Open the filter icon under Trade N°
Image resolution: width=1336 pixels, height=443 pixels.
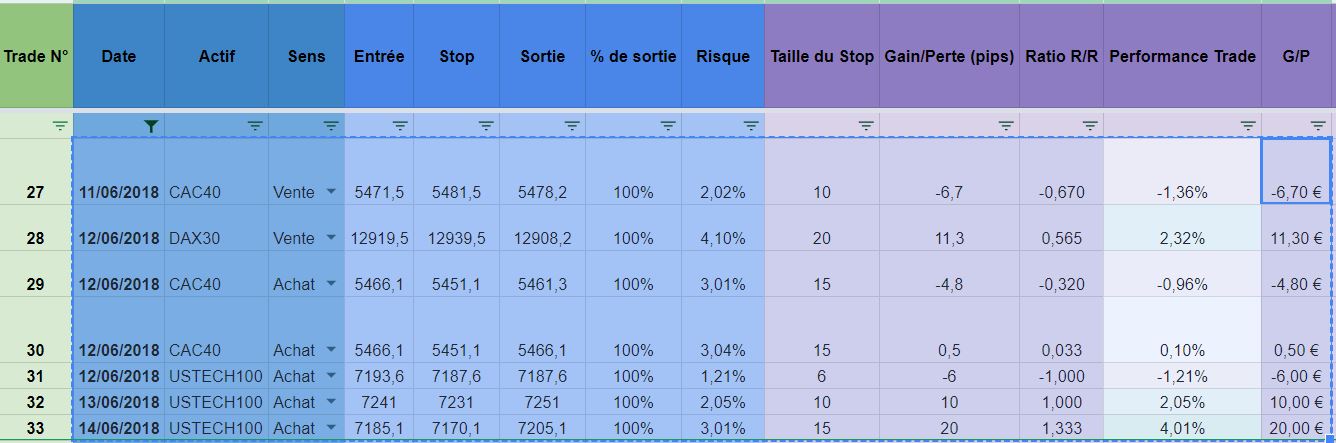[61, 126]
